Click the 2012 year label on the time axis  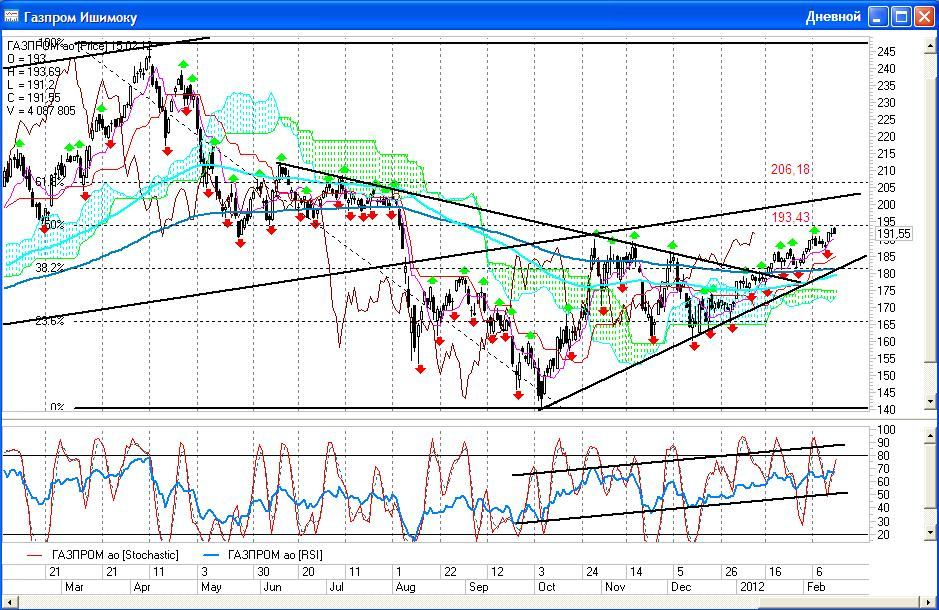tap(752, 587)
